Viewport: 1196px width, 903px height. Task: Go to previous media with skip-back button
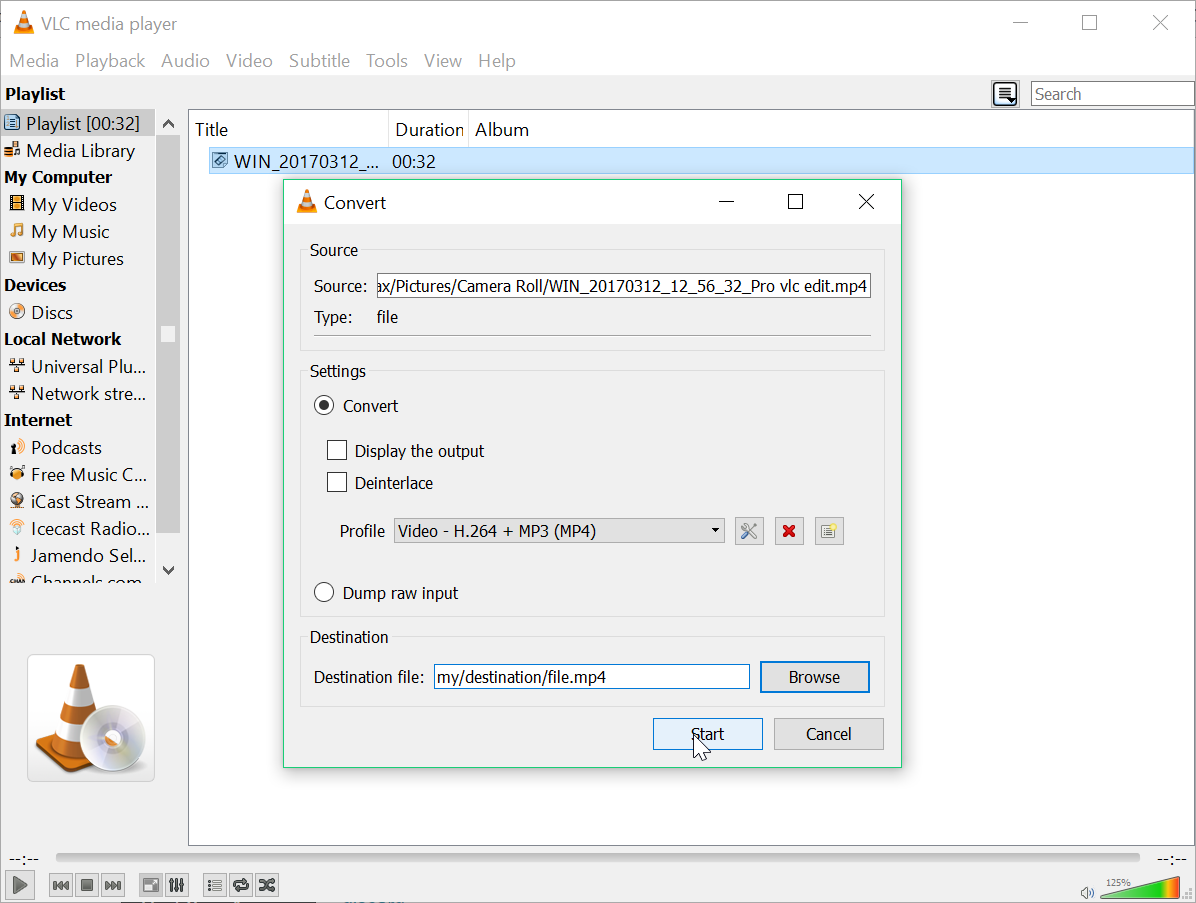(x=61, y=885)
